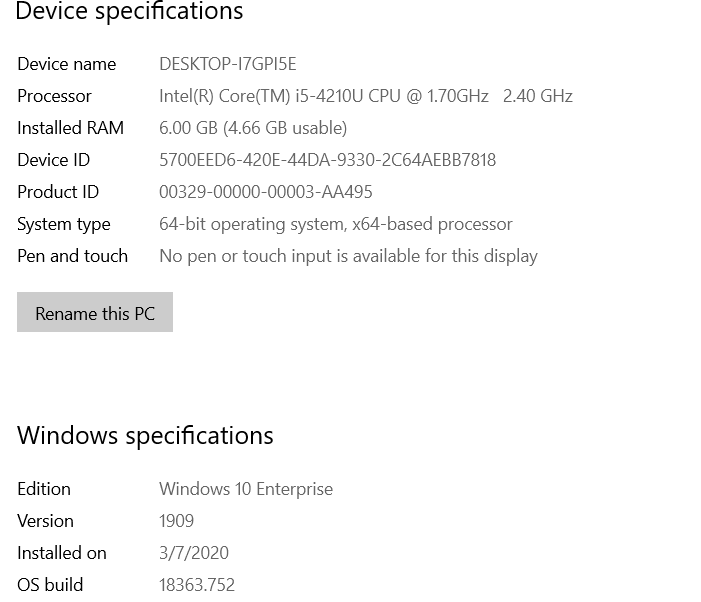Click the Windows 10 Enterprise edition value
The width and height of the screenshot is (701, 602).
coord(246,489)
